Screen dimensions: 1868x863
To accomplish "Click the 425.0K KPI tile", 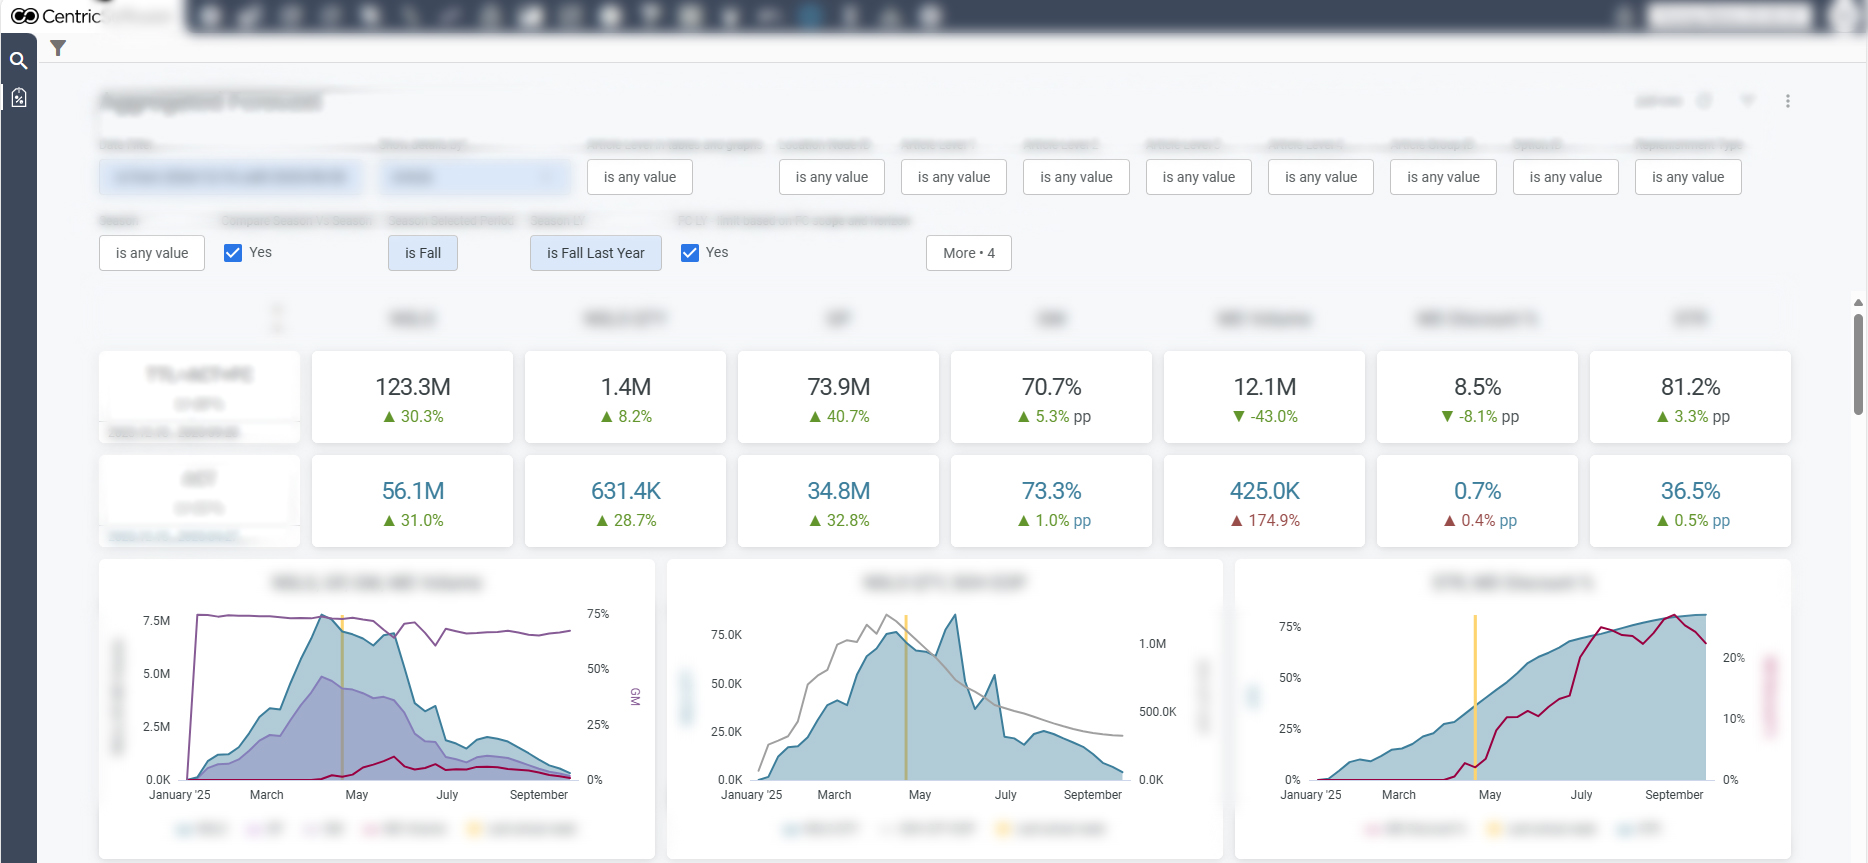I will coord(1264,501).
